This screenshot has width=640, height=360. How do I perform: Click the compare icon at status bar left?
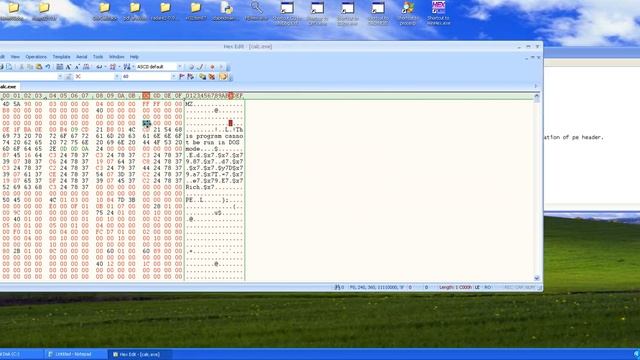click(338, 287)
